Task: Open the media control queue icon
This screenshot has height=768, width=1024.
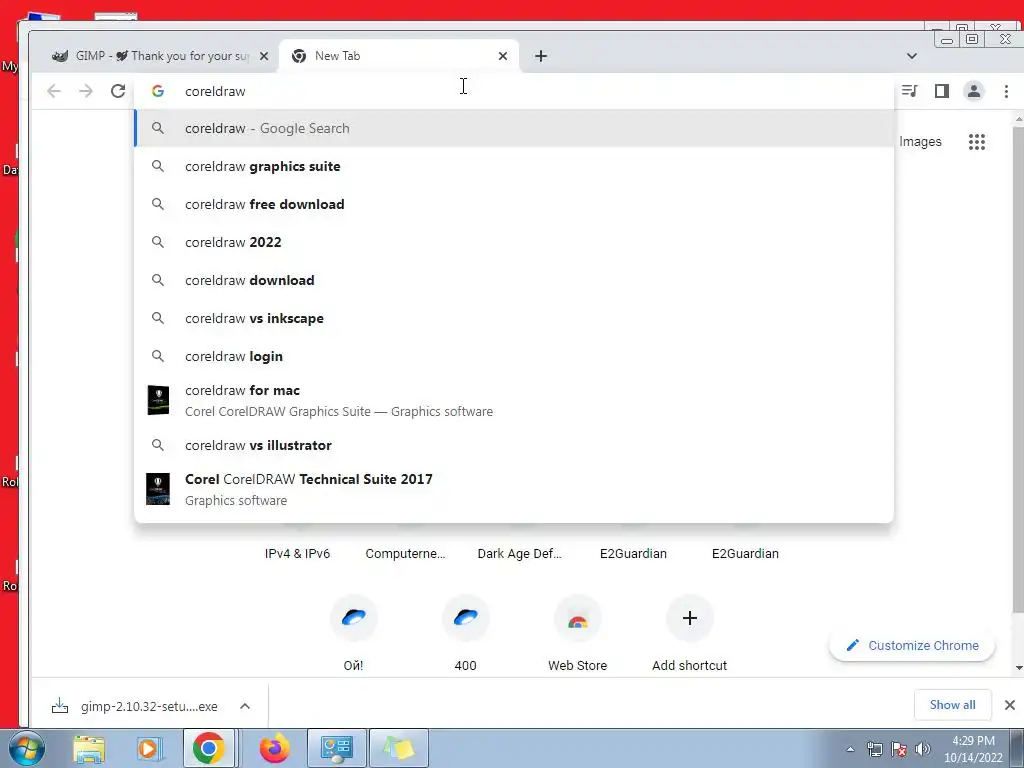Action: tap(909, 91)
